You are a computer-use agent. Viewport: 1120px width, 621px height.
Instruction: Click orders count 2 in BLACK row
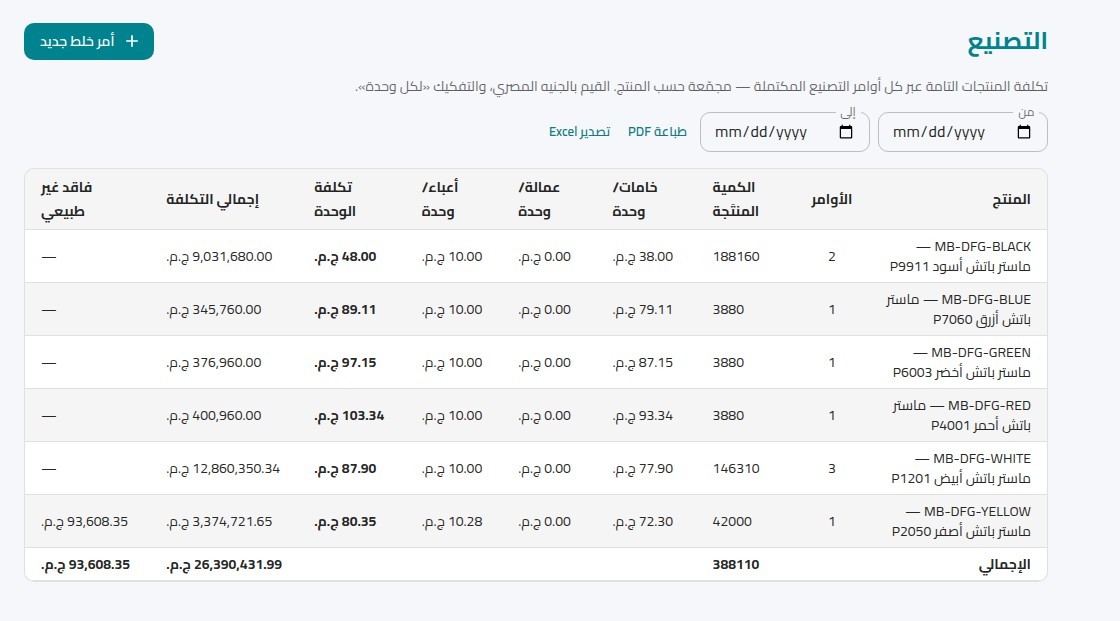click(831, 257)
